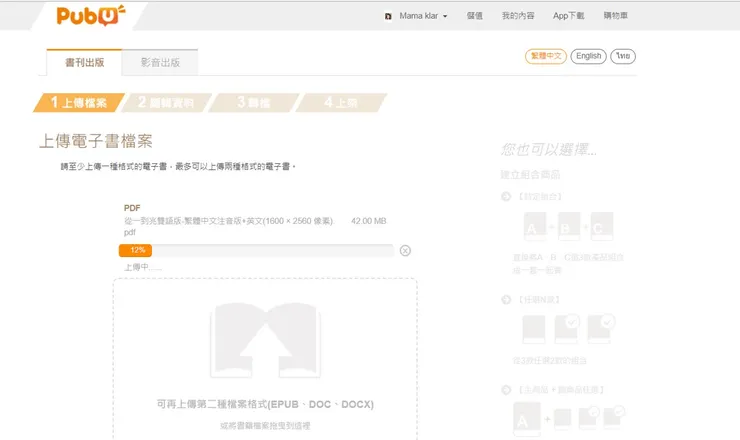The width and height of the screenshot is (740, 440).
Task: Select step 1 上傳檔案
Action: pyautogui.click(x=79, y=102)
